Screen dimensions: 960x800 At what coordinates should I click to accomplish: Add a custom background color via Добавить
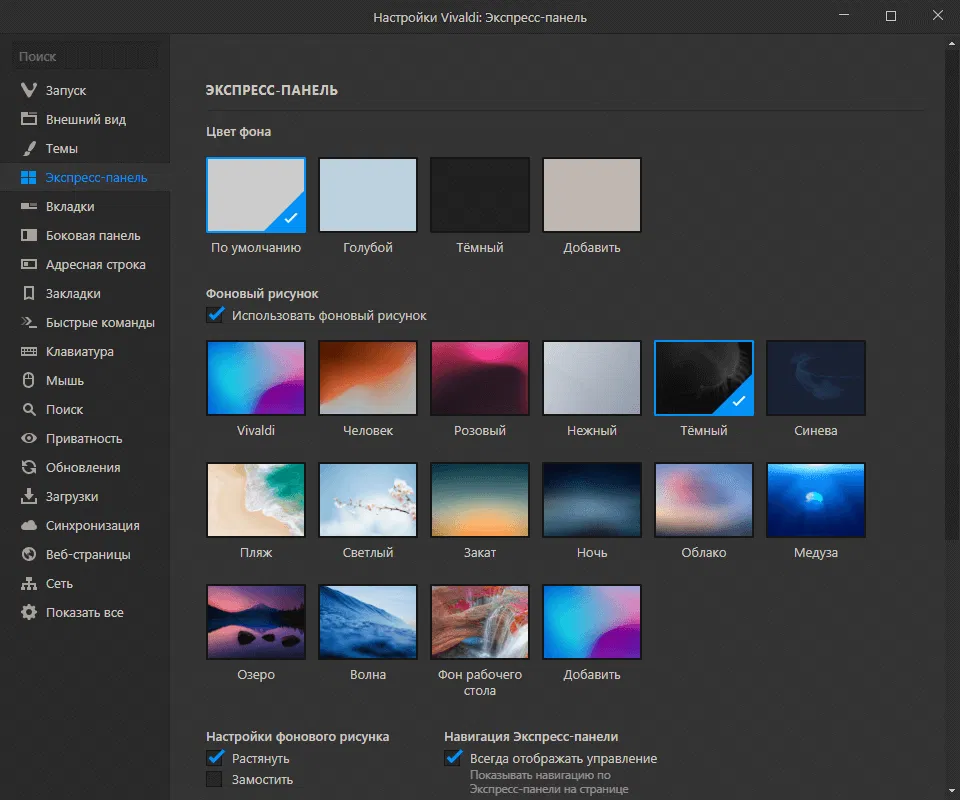592,195
